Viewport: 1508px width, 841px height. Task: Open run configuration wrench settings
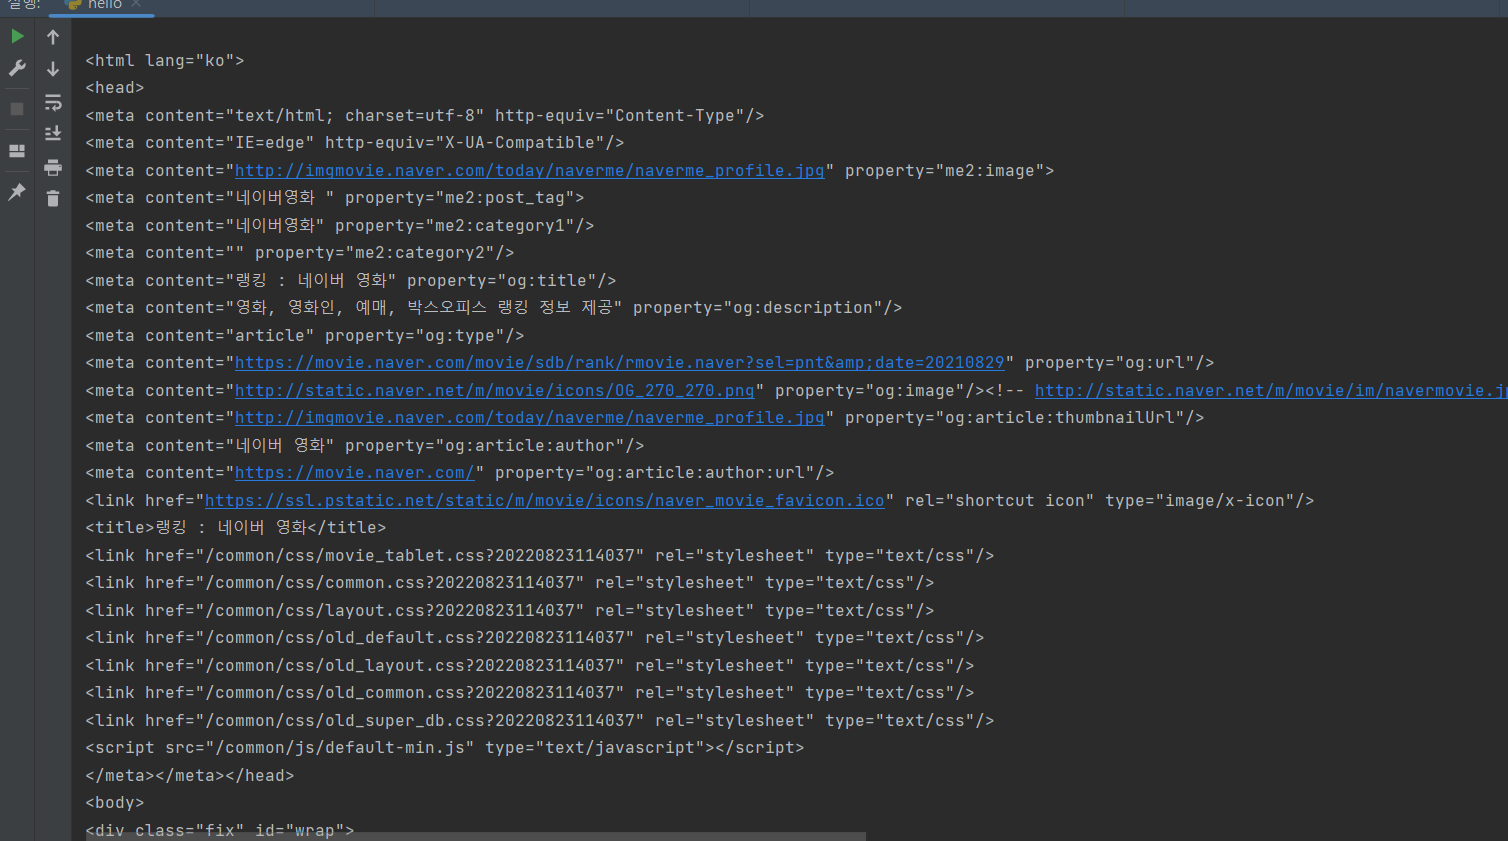coord(17,68)
